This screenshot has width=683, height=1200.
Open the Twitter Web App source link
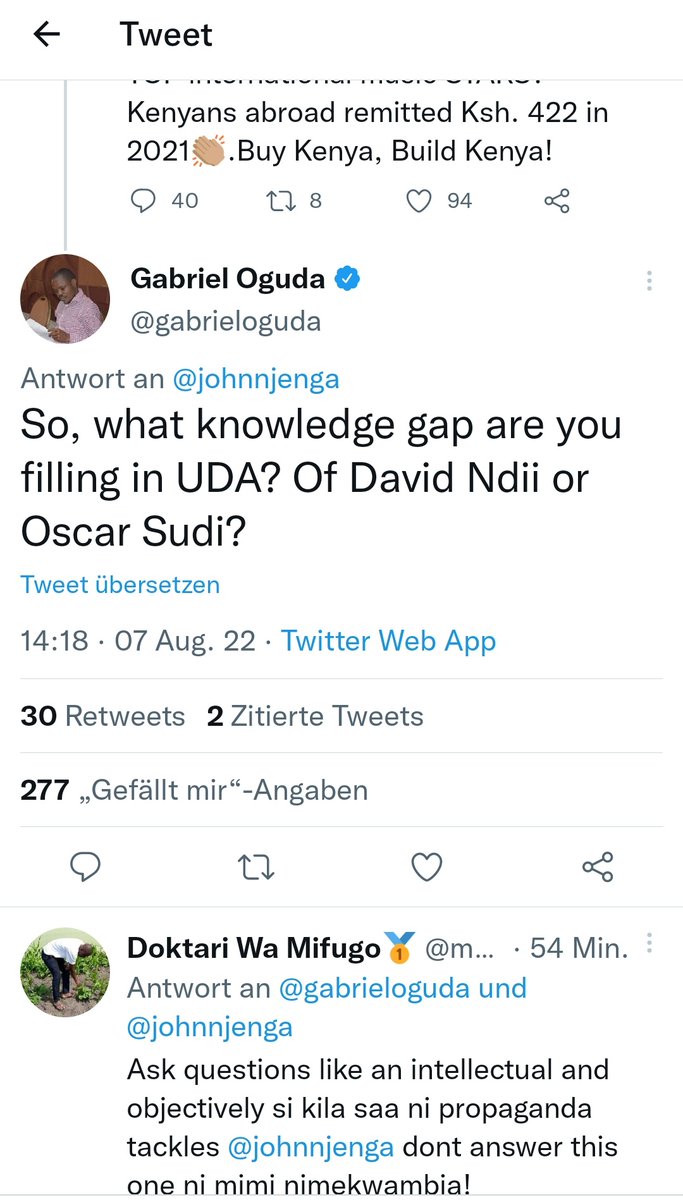(388, 641)
